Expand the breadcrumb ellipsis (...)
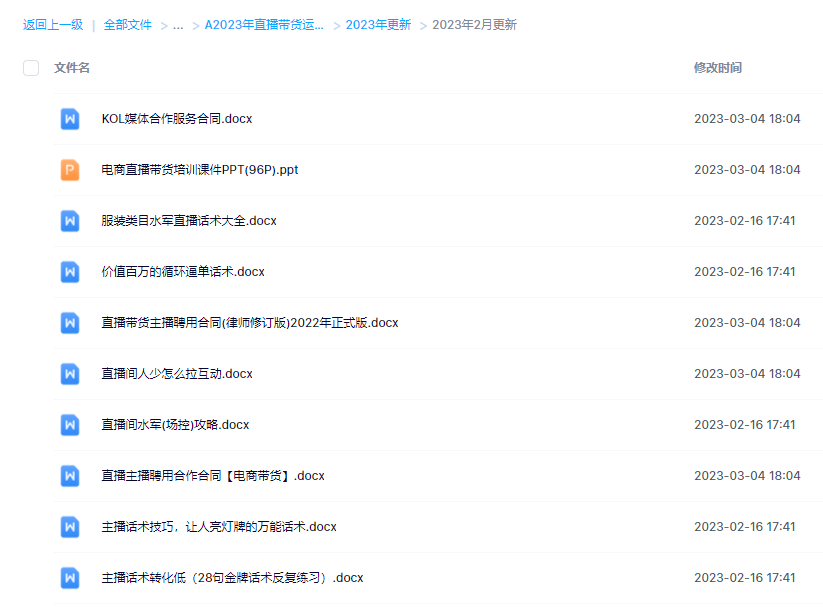The image size is (823, 607). click(178, 25)
